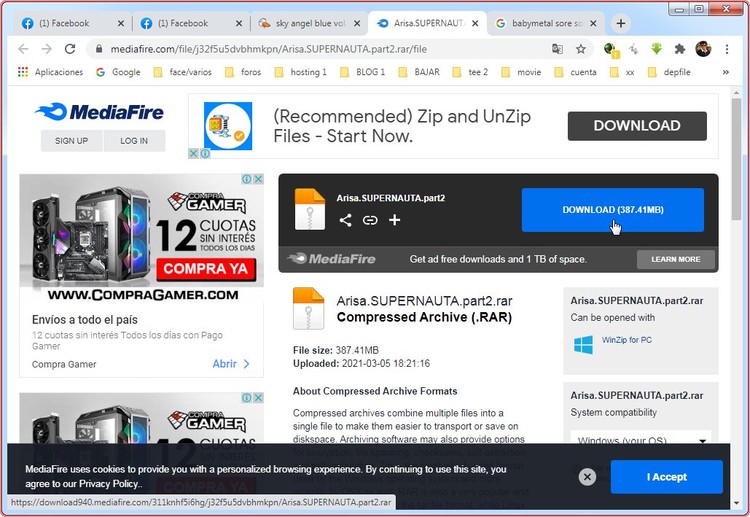Screen dimensions: 750x517
Task: Click the browser forward arrow
Action: [x=46, y=49]
